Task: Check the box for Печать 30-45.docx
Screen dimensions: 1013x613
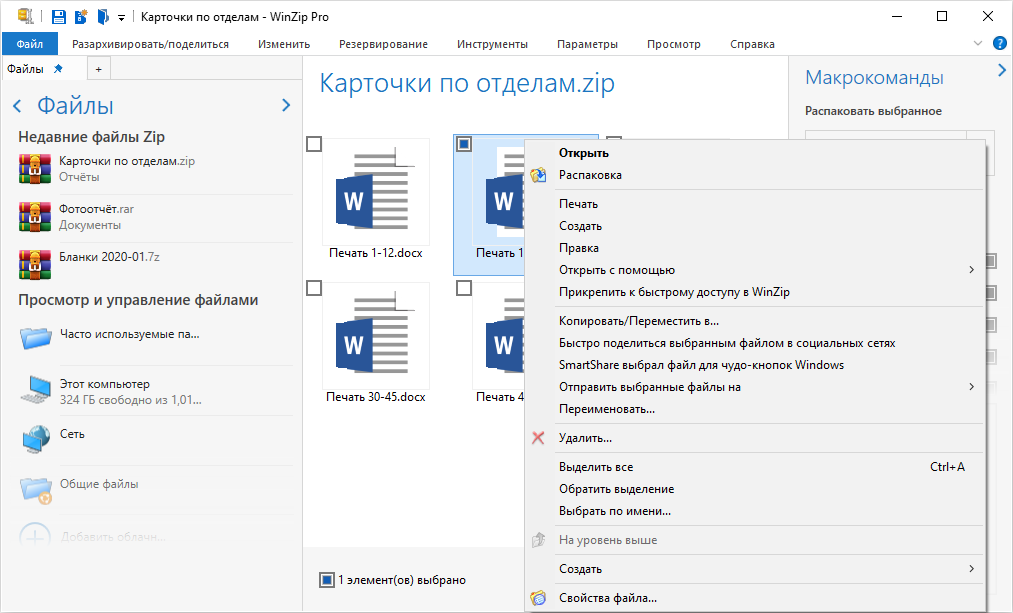Action: (314, 288)
